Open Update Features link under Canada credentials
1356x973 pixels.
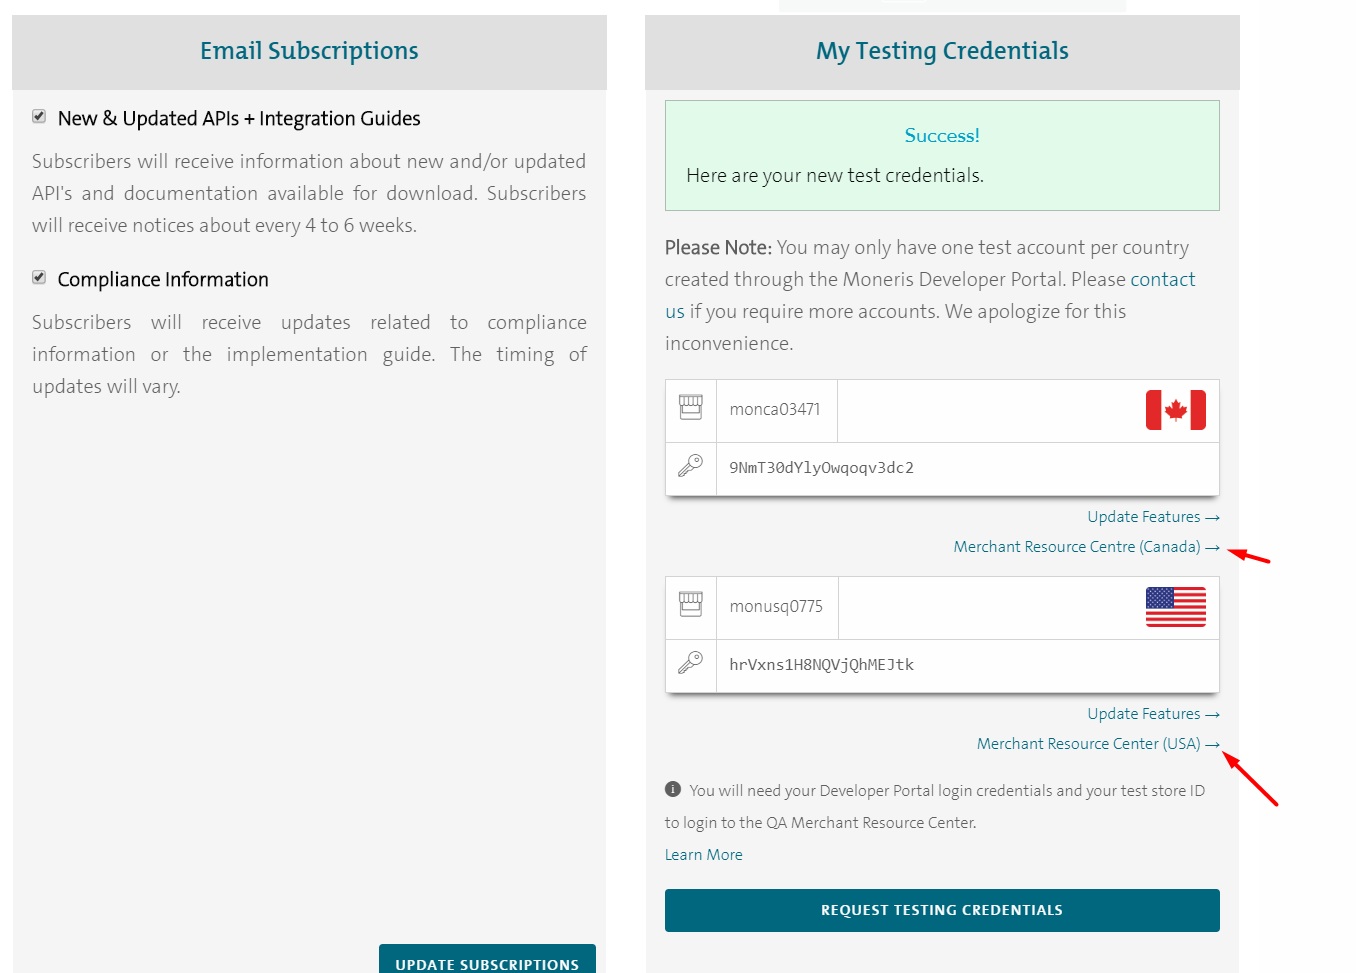point(1153,517)
